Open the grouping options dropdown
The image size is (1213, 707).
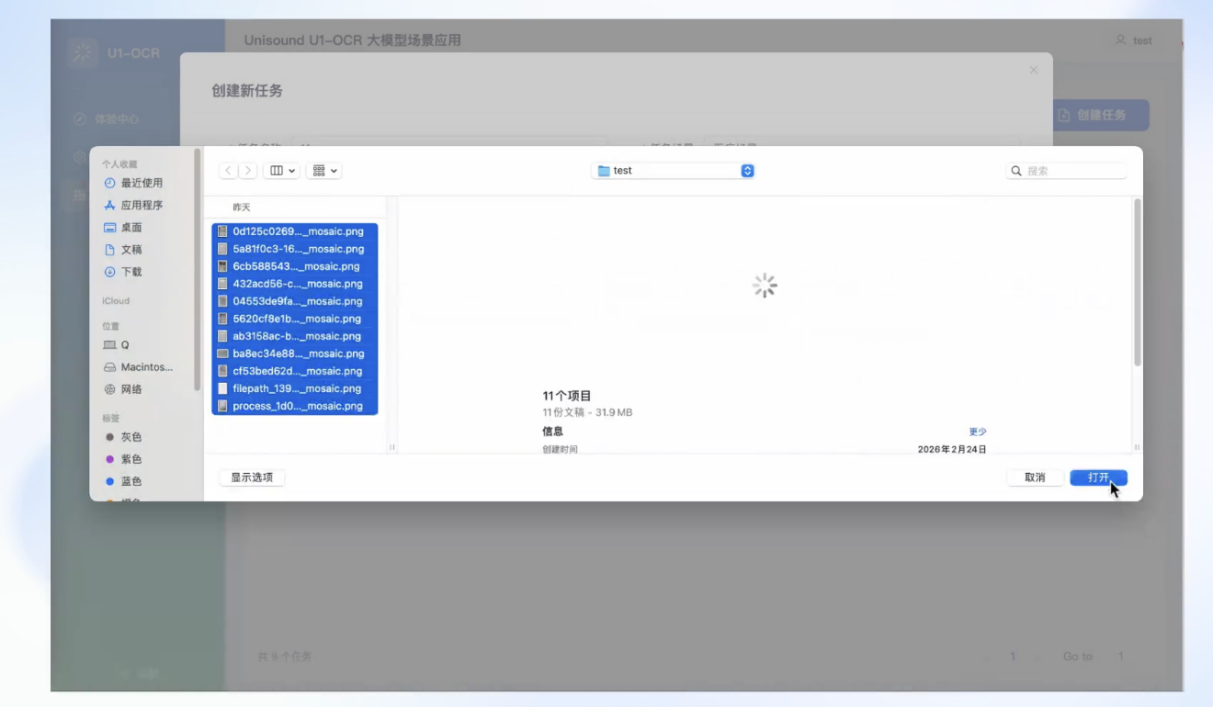(x=324, y=171)
